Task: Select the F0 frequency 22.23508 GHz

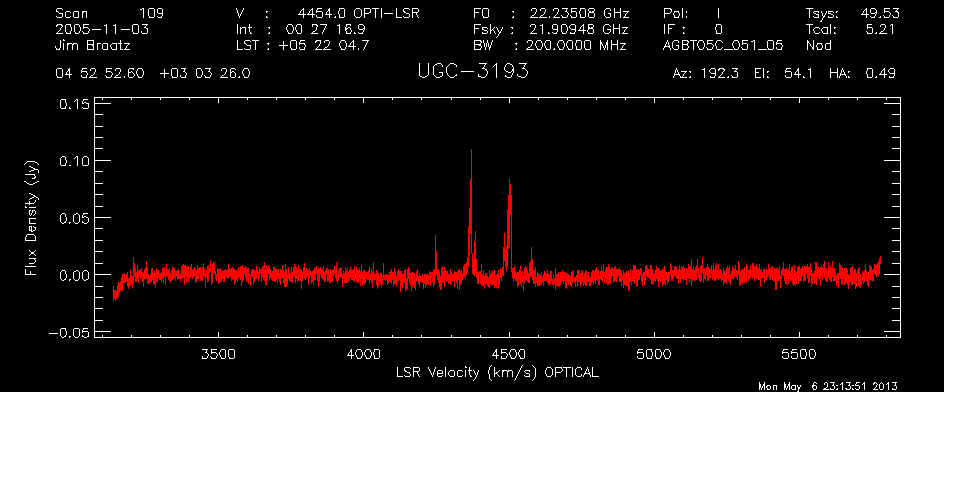Action: (x=579, y=13)
